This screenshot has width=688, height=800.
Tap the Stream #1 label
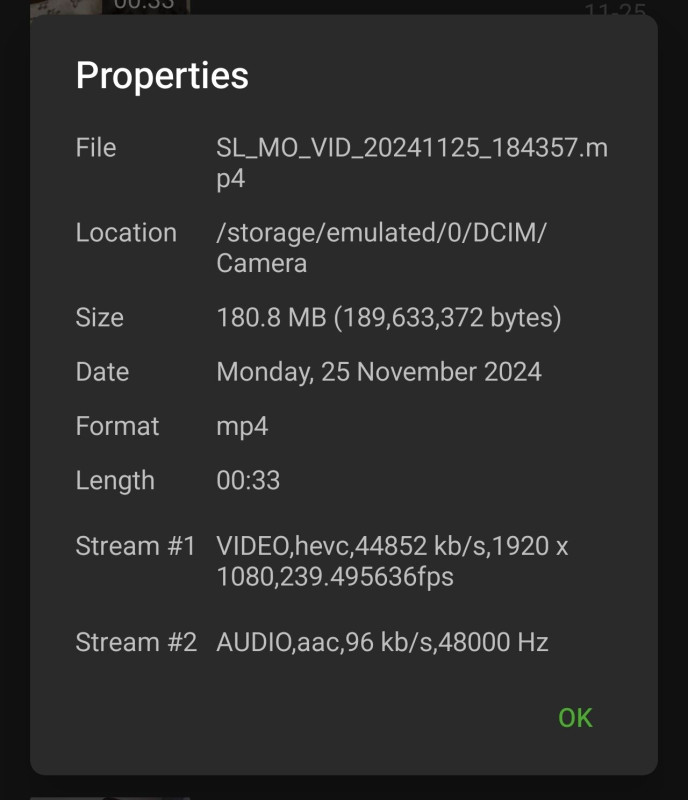[135, 546]
